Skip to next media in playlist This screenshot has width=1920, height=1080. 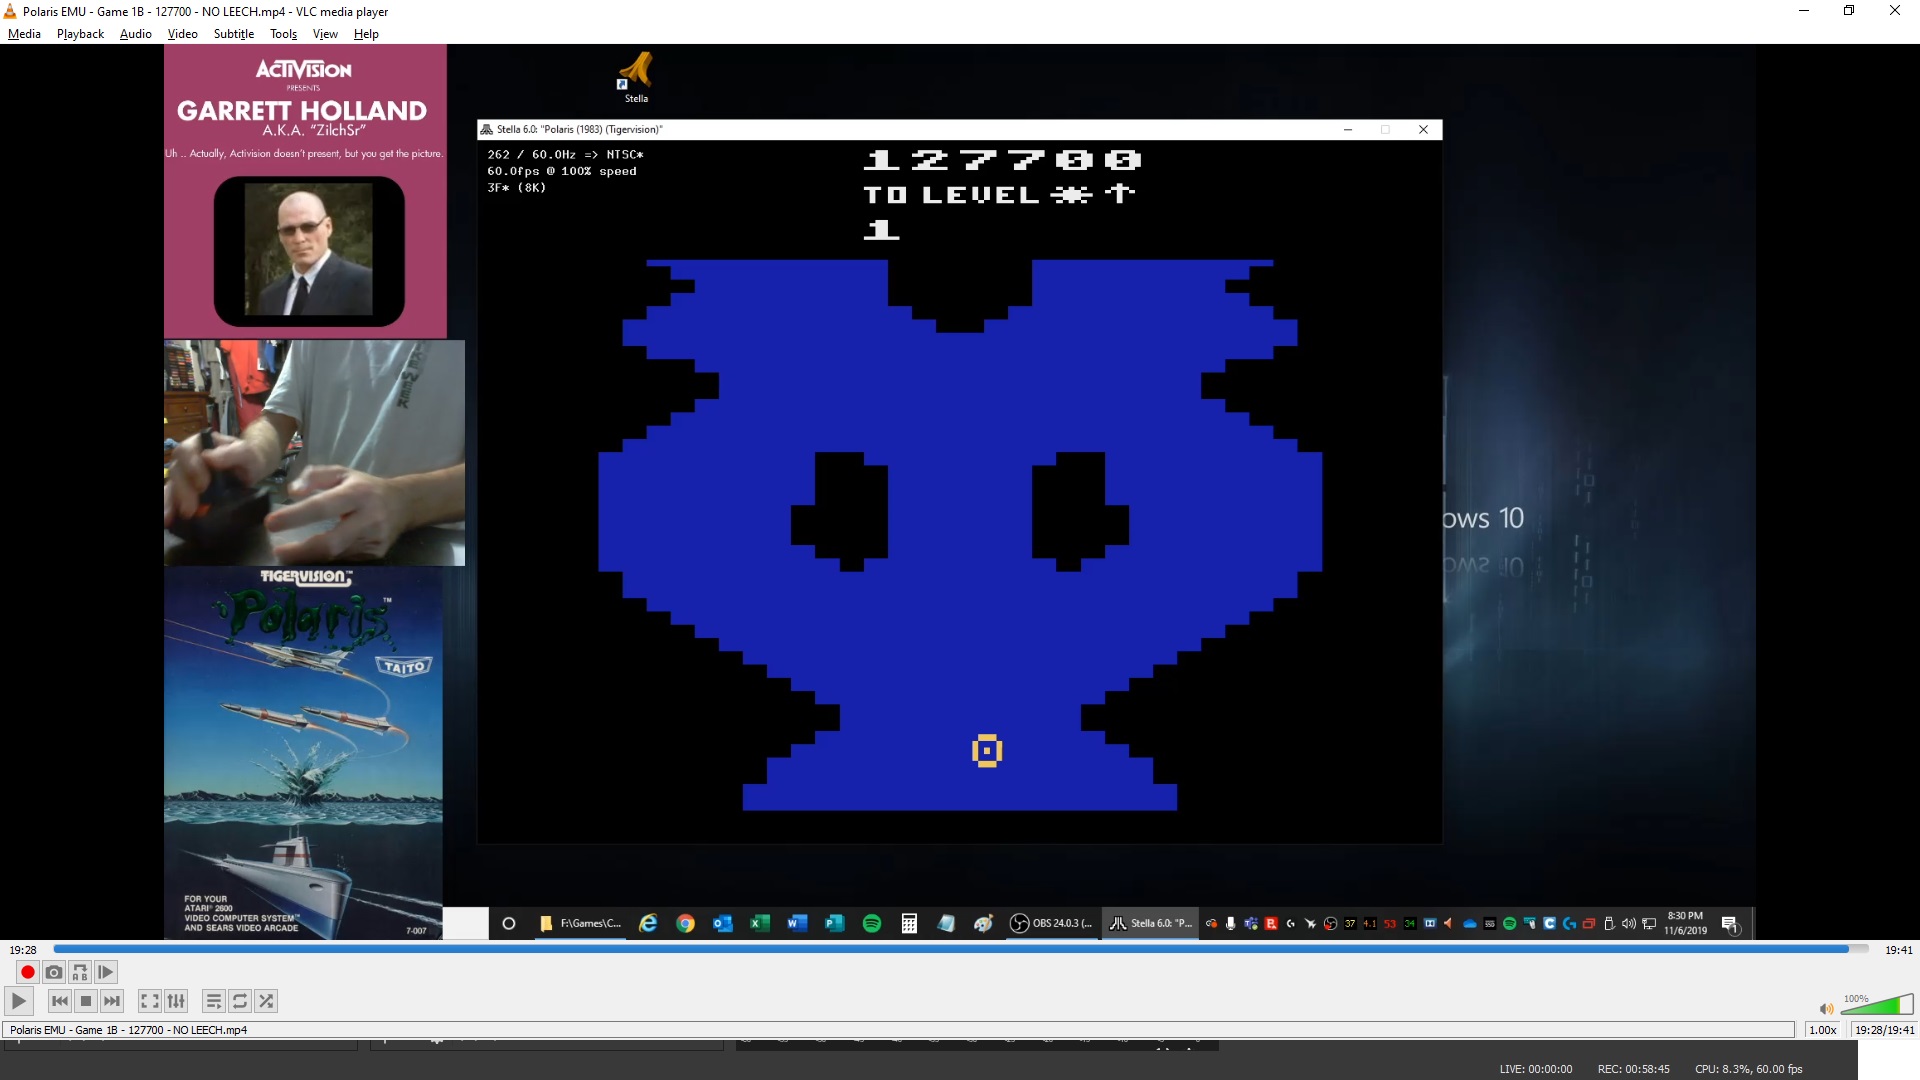coord(112,1001)
